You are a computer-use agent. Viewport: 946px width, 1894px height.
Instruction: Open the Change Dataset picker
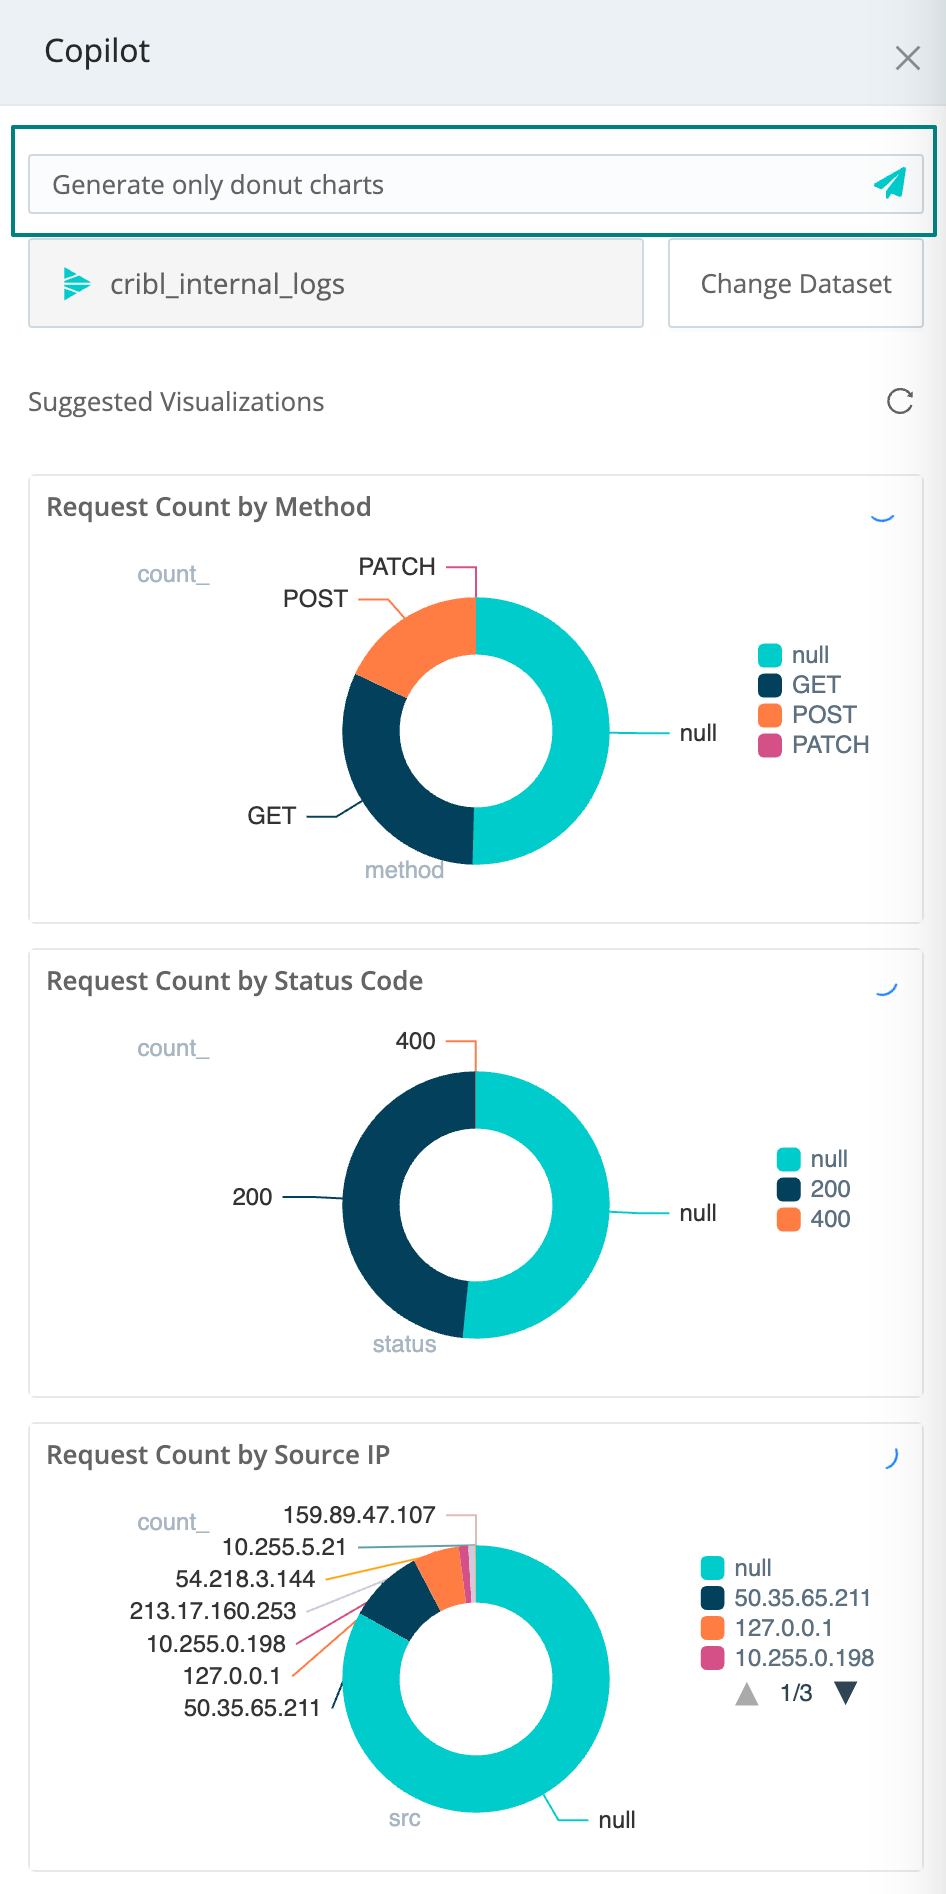795,284
